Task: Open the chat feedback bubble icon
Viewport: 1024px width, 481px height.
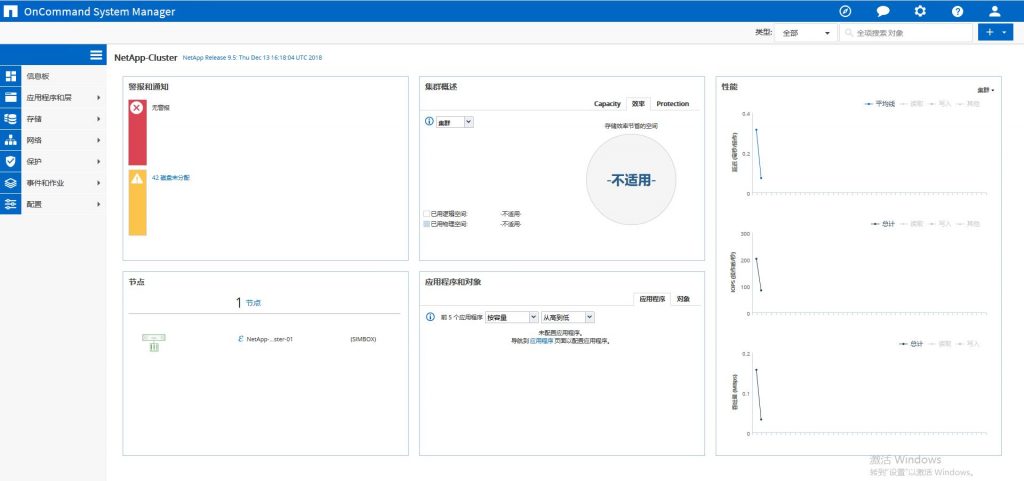Action: tap(883, 11)
